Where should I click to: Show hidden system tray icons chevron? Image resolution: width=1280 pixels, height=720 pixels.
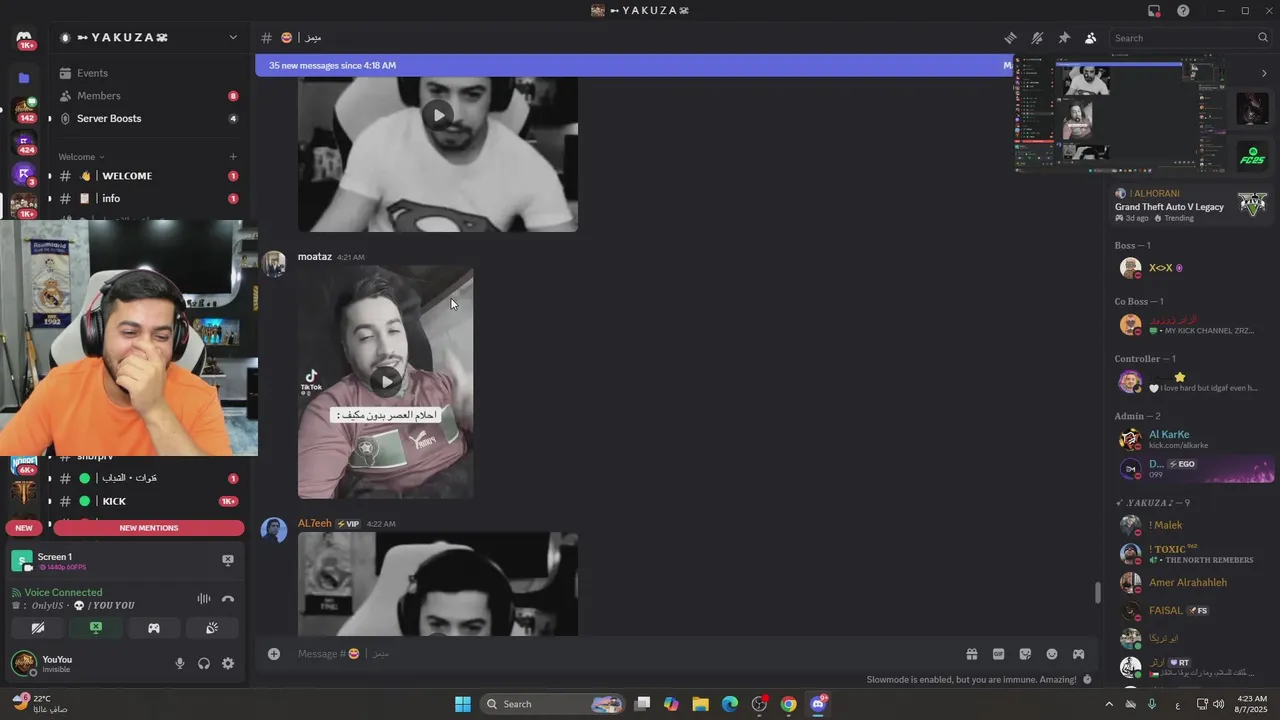1108,704
